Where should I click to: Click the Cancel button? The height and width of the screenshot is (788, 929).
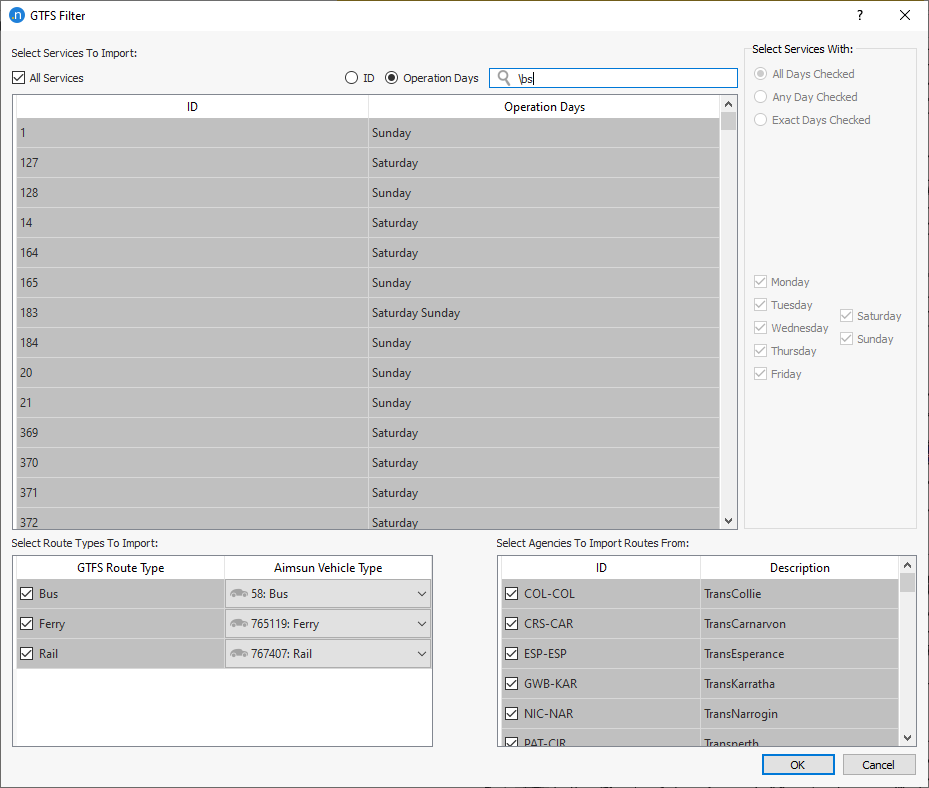coord(877,764)
